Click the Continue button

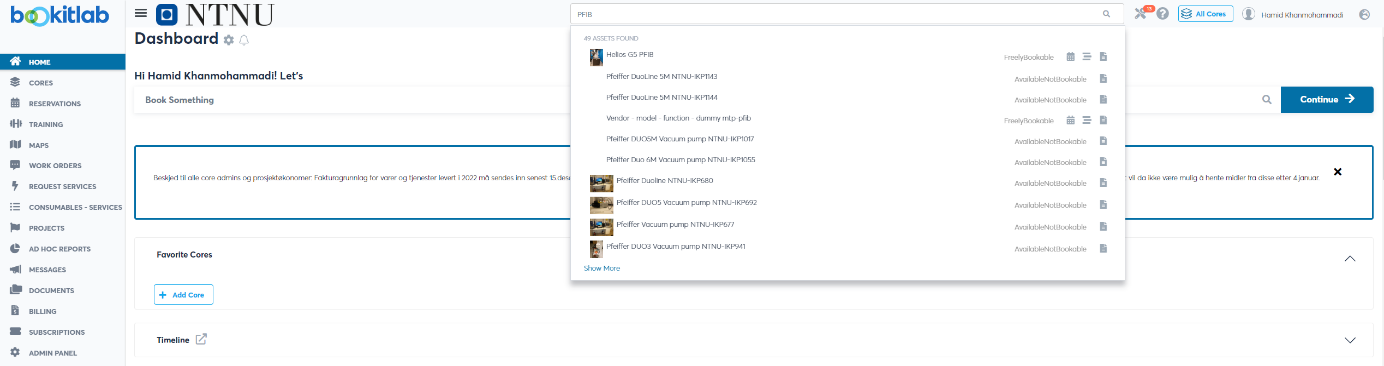(x=1327, y=99)
